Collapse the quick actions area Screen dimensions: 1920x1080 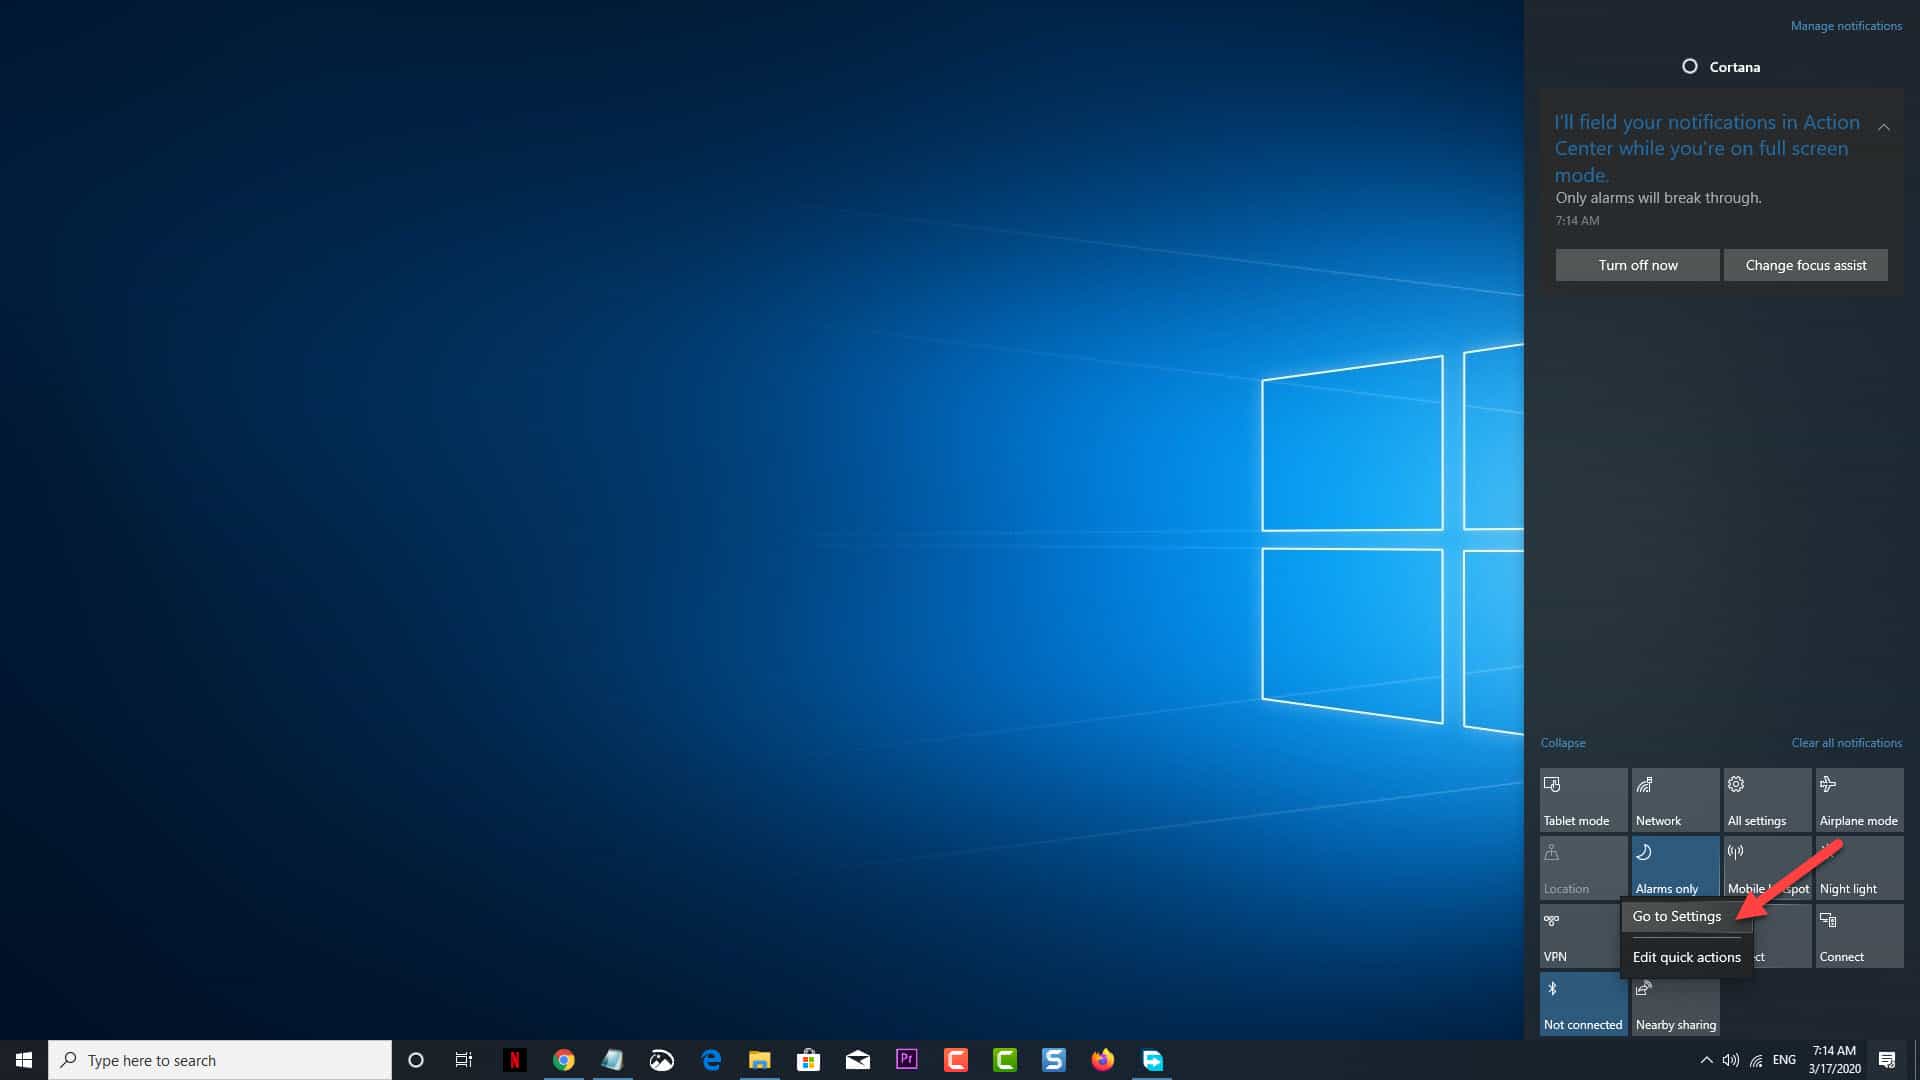[1563, 743]
